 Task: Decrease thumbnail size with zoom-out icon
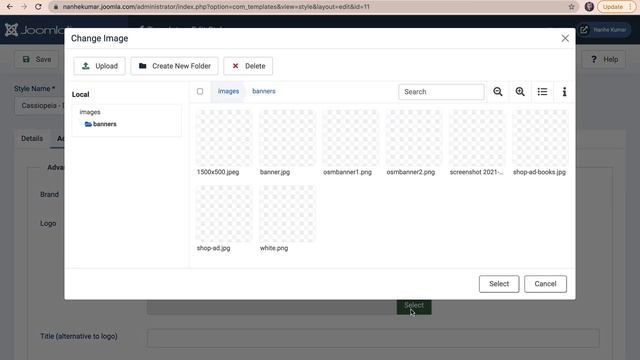(498, 92)
